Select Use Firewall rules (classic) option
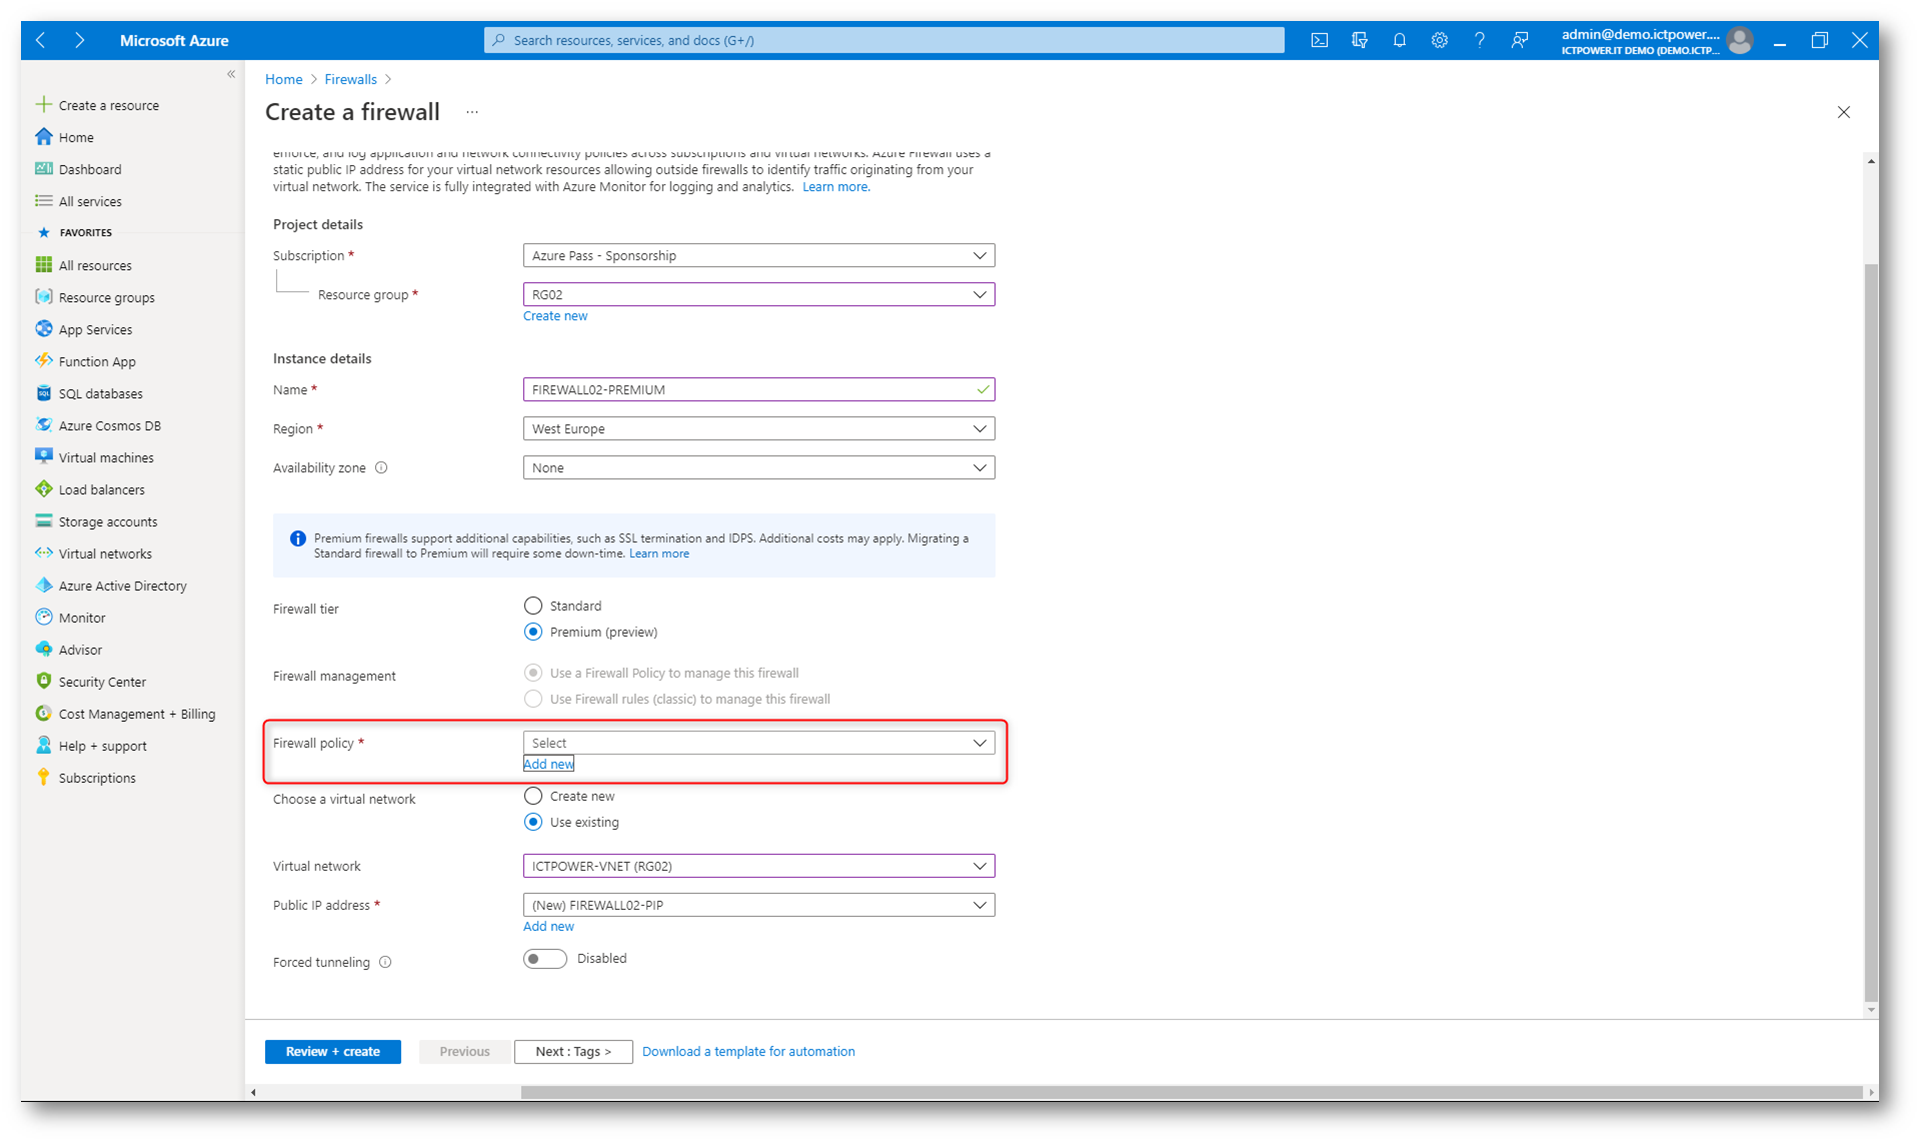1921x1144 pixels. pos(533,699)
